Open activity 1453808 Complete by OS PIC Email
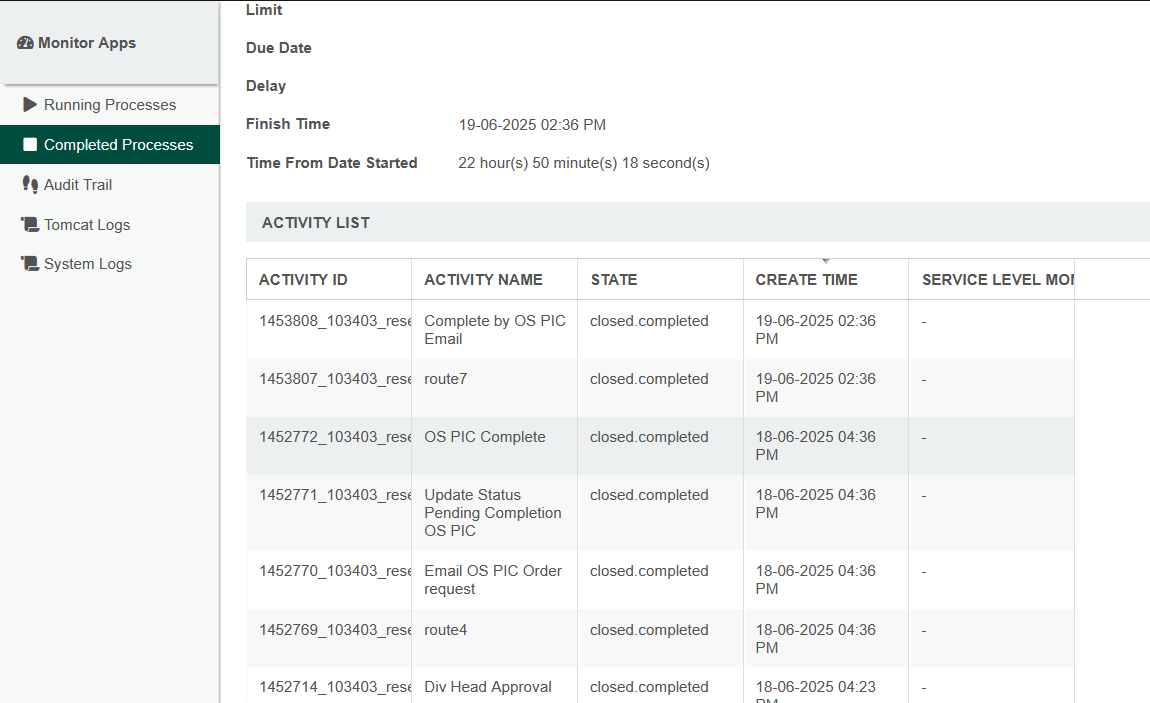 click(x=495, y=330)
